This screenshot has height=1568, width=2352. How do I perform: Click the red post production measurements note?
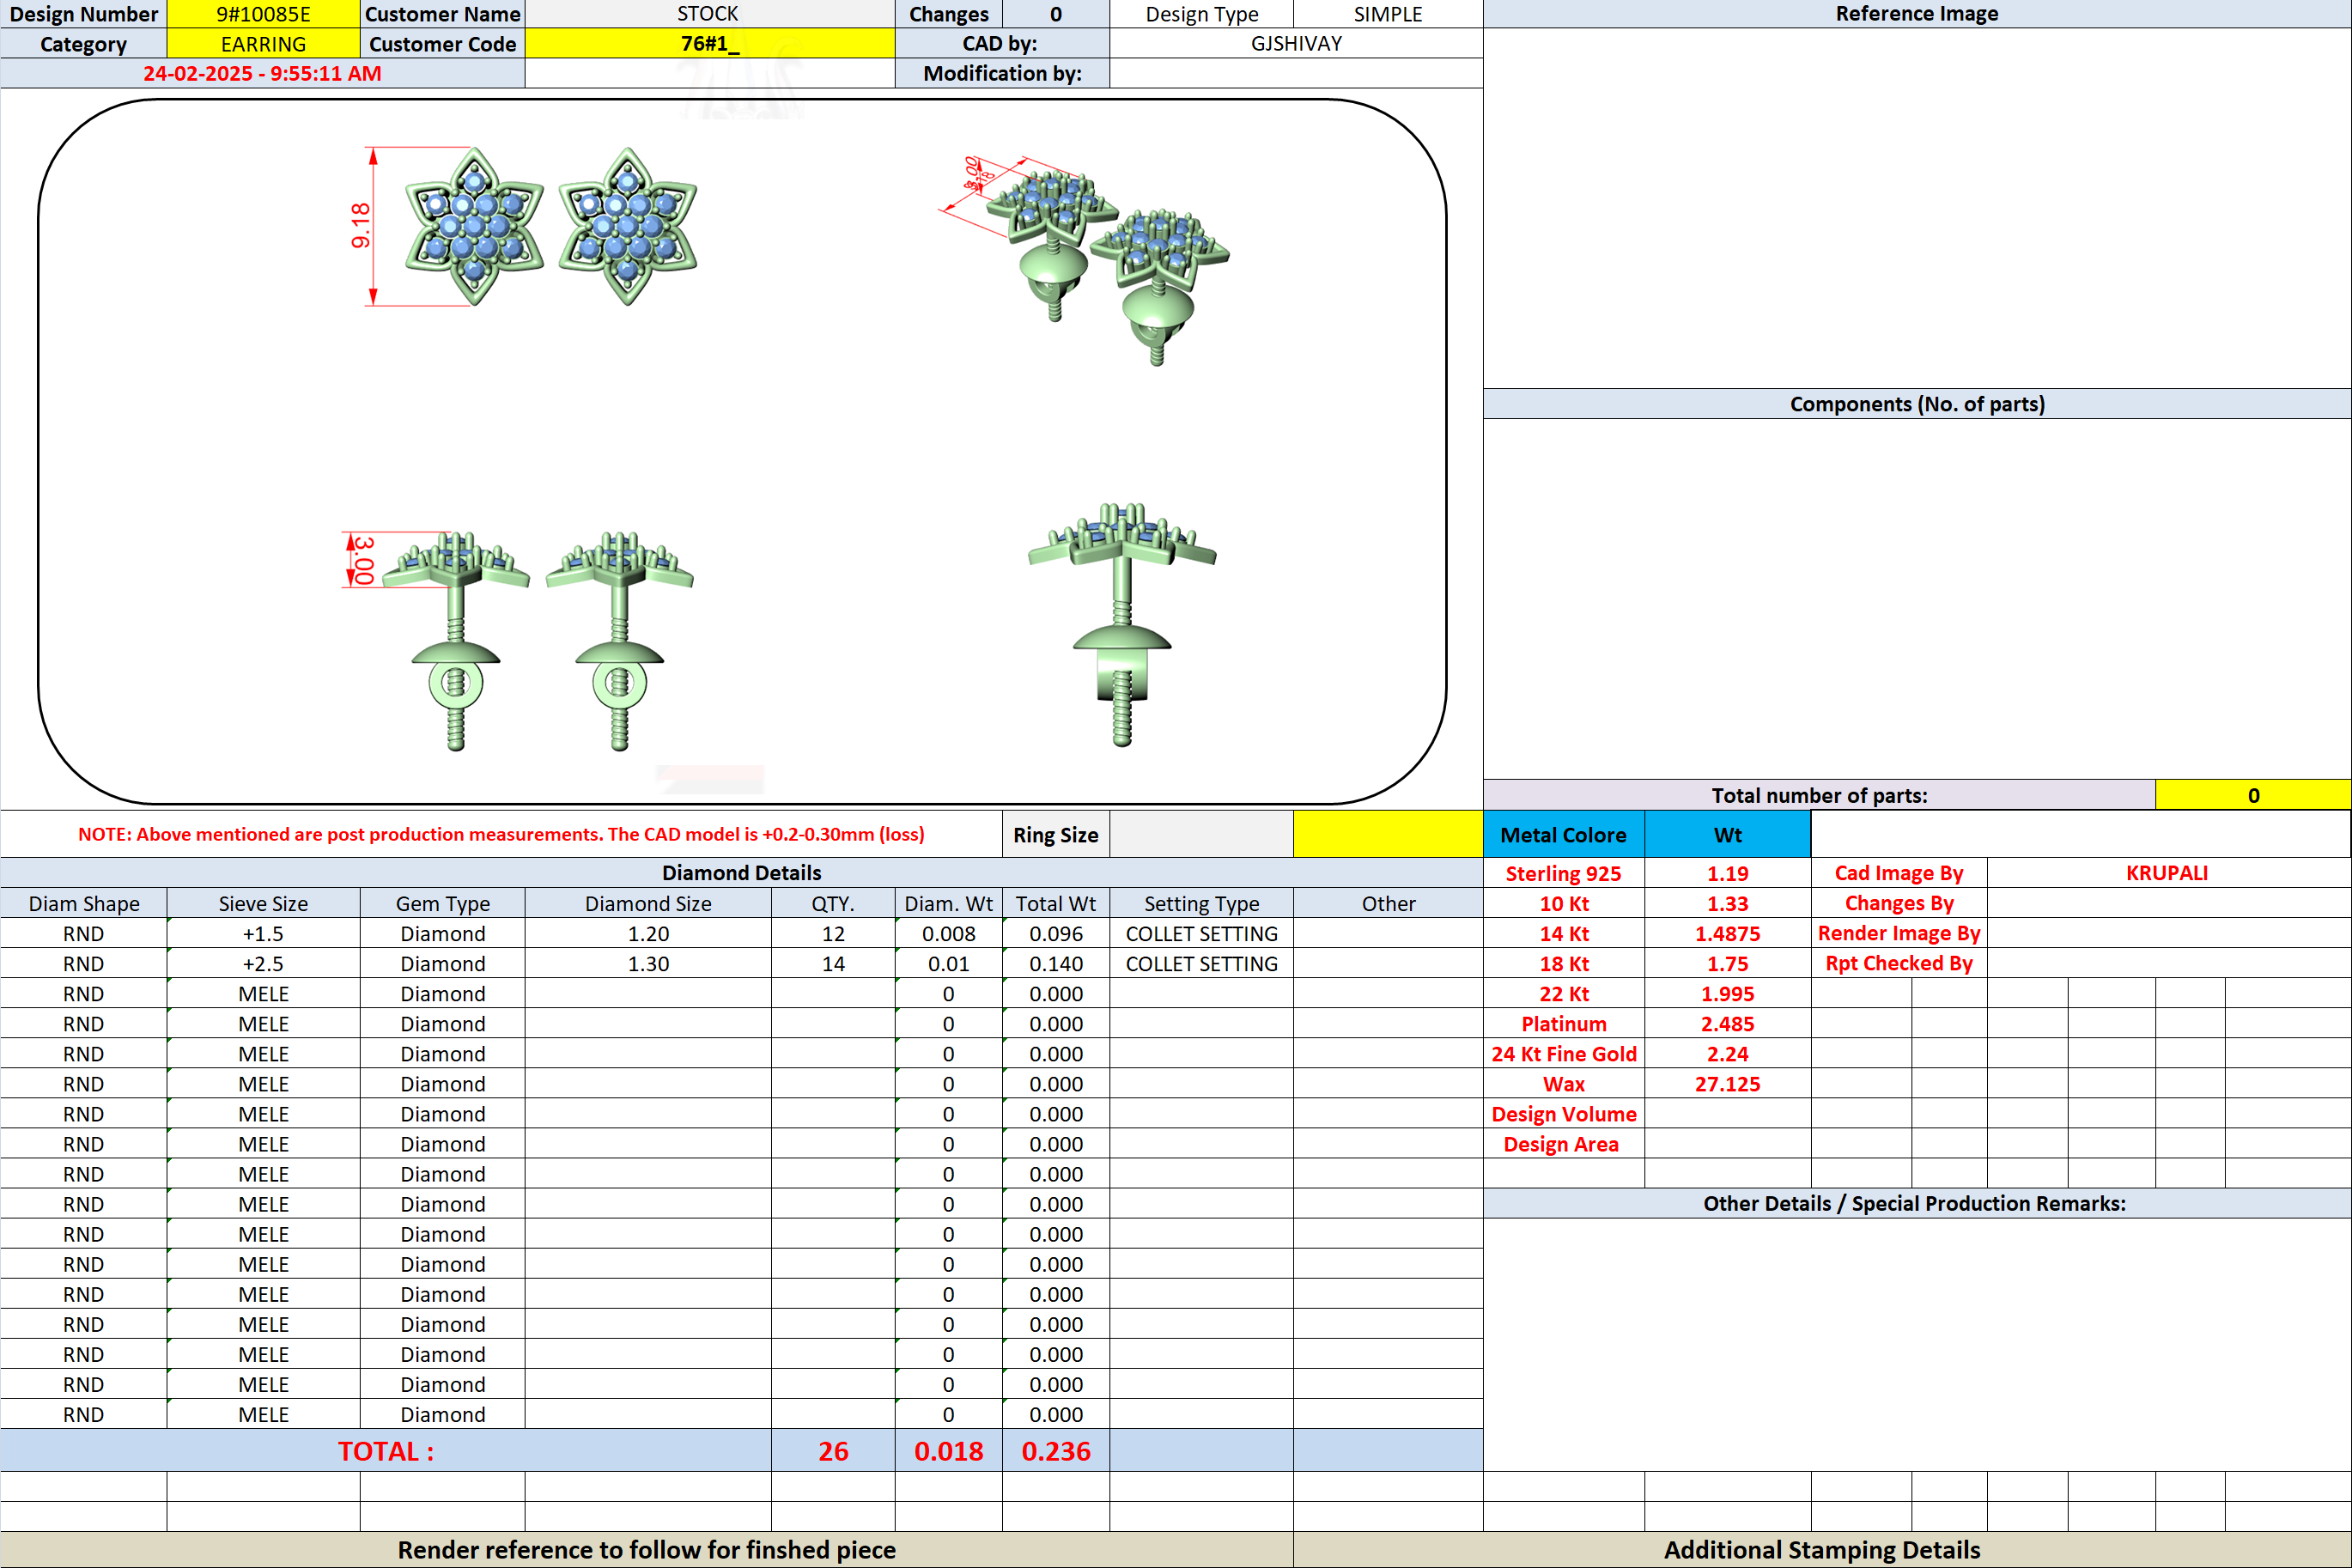pyautogui.click(x=501, y=834)
